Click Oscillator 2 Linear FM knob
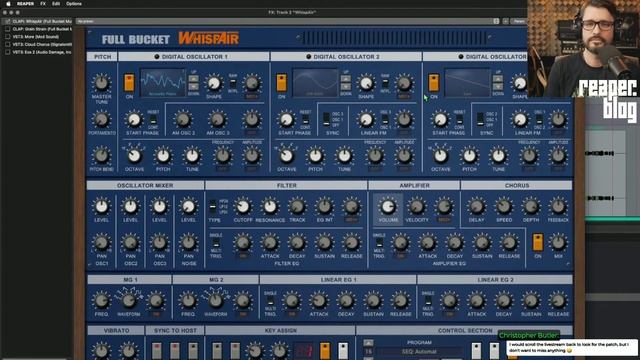Image resolution: width=640 pixels, height=360 pixels. (x=366, y=120)
